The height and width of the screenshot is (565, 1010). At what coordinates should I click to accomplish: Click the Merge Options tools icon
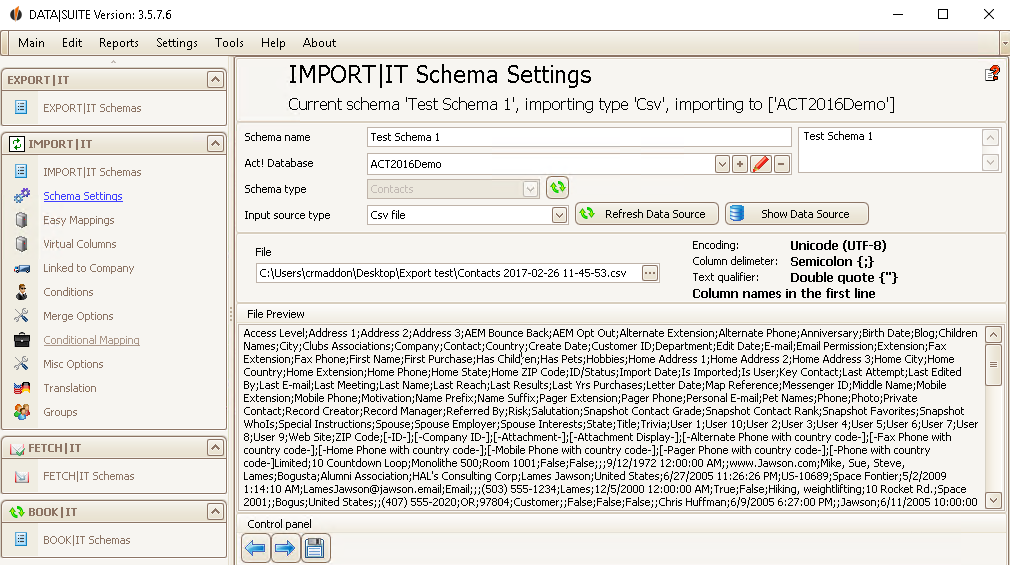coord(21,316)
